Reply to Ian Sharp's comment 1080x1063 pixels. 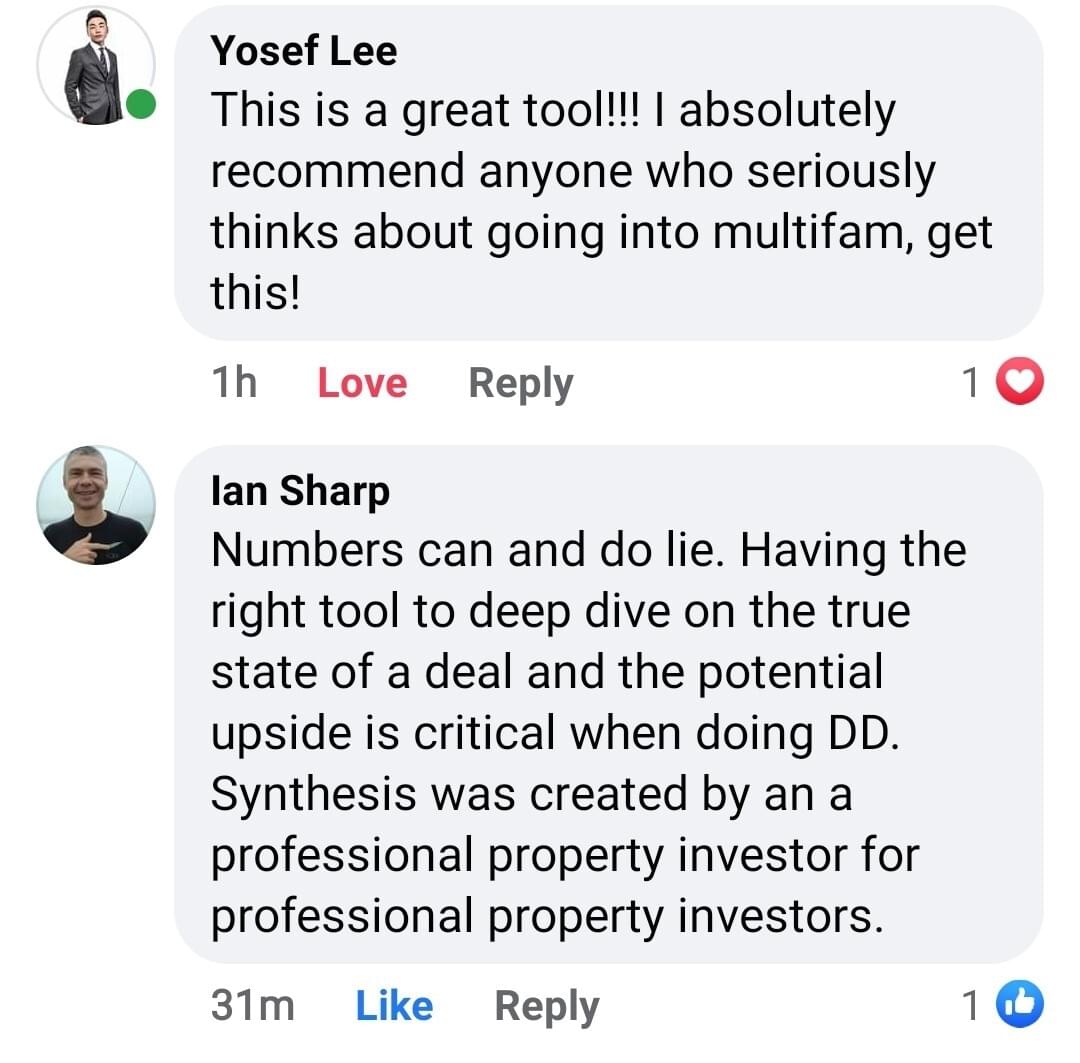click(547, 1007)
